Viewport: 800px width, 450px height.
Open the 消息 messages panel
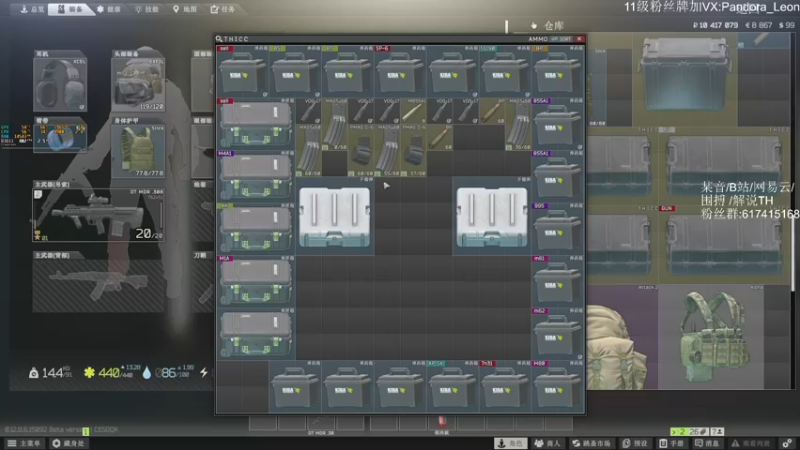[x=707, y=443]
